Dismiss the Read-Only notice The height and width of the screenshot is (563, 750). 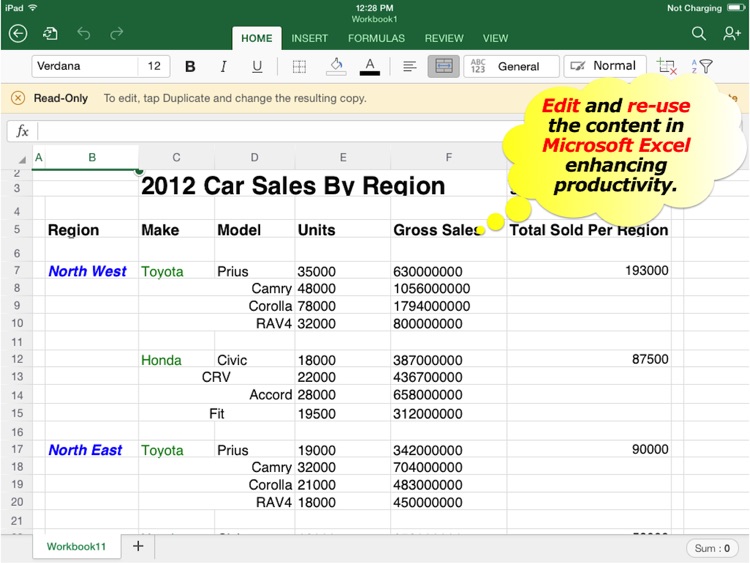click(18, 99)
